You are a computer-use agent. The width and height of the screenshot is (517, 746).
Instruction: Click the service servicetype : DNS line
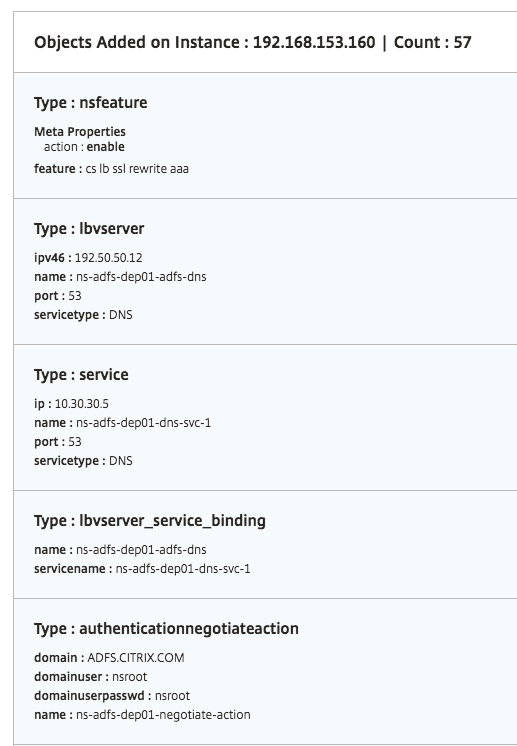coord(83,461)
